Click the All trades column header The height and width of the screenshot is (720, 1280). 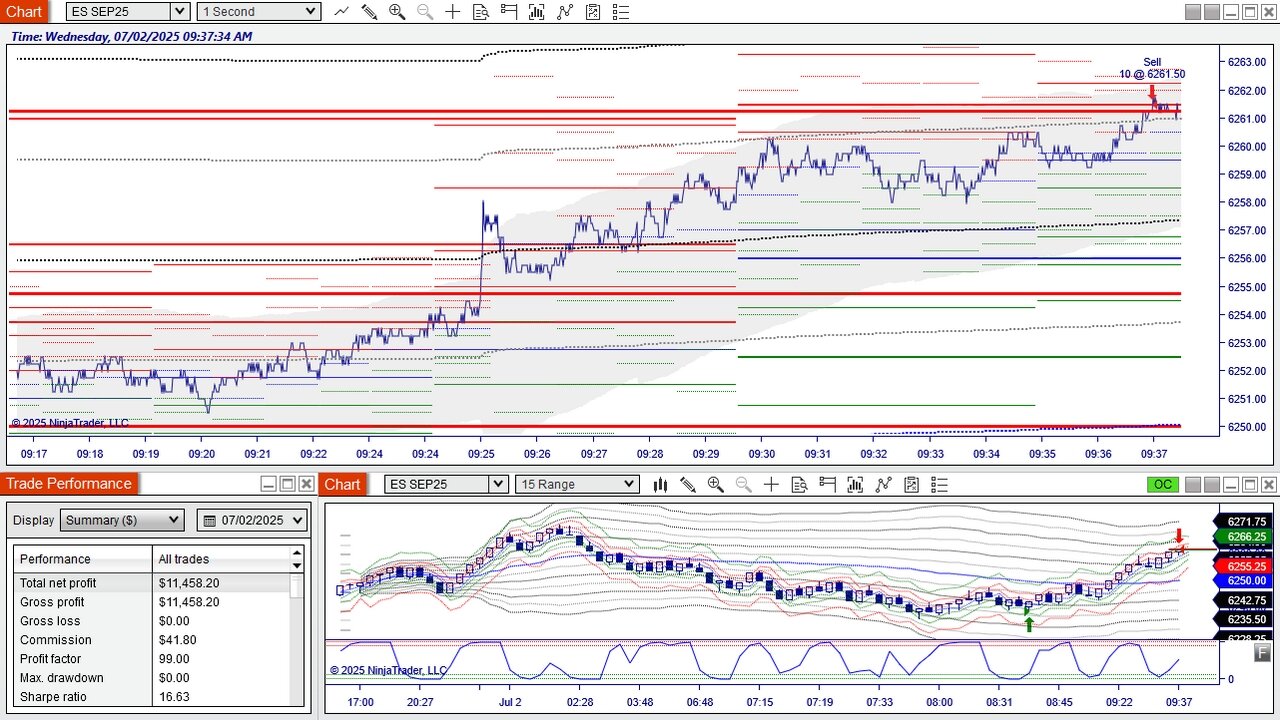tap(221, 559)
